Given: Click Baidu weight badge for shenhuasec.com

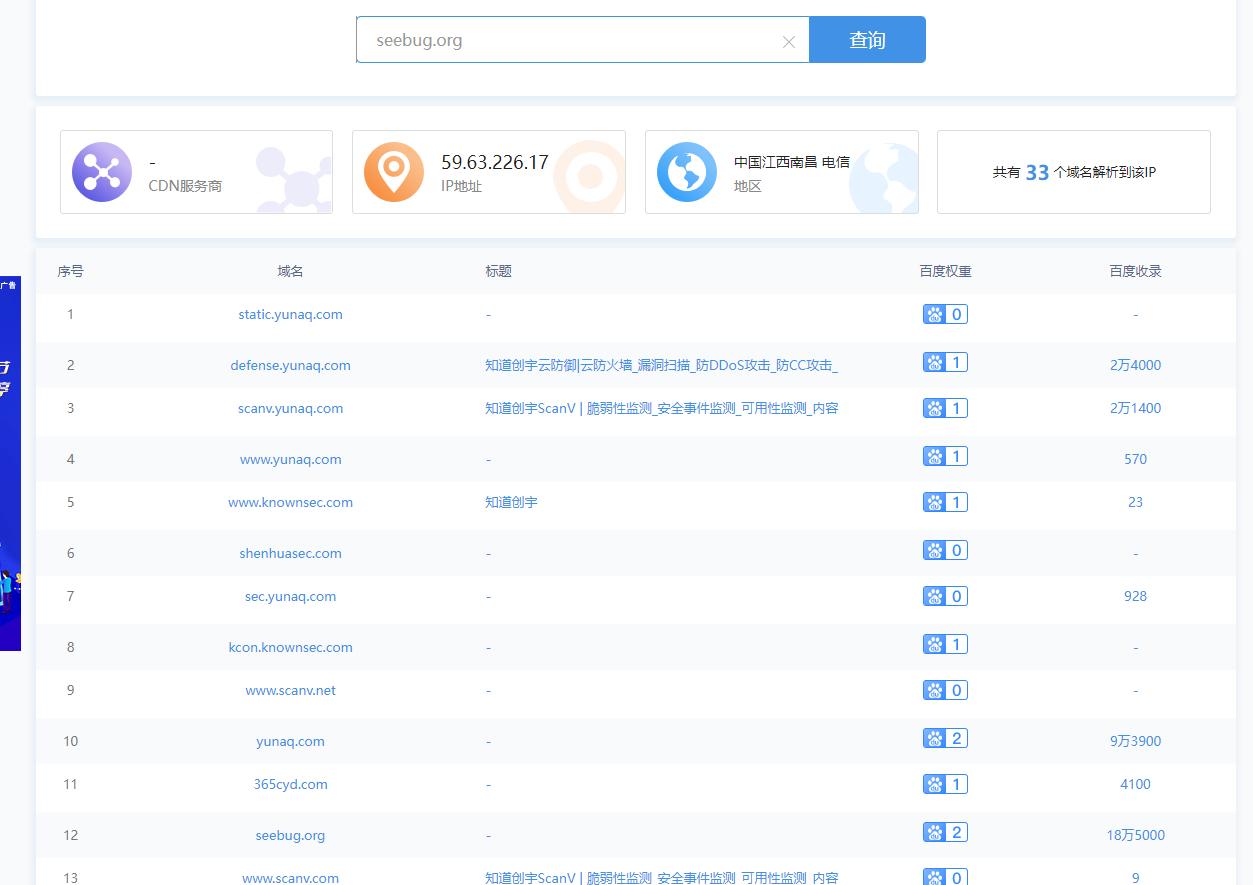Looking at the screenshot, I should click(945, 550).
